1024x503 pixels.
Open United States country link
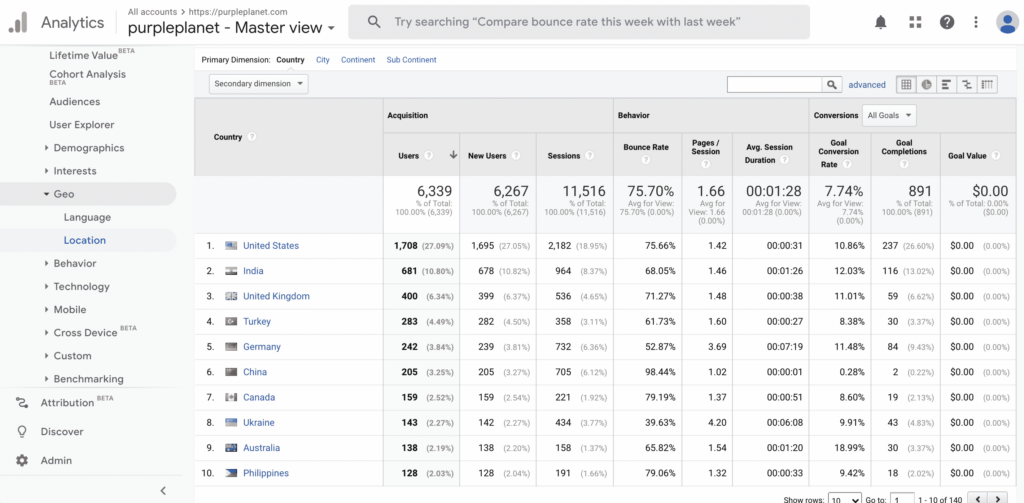[x=270, y=246]
